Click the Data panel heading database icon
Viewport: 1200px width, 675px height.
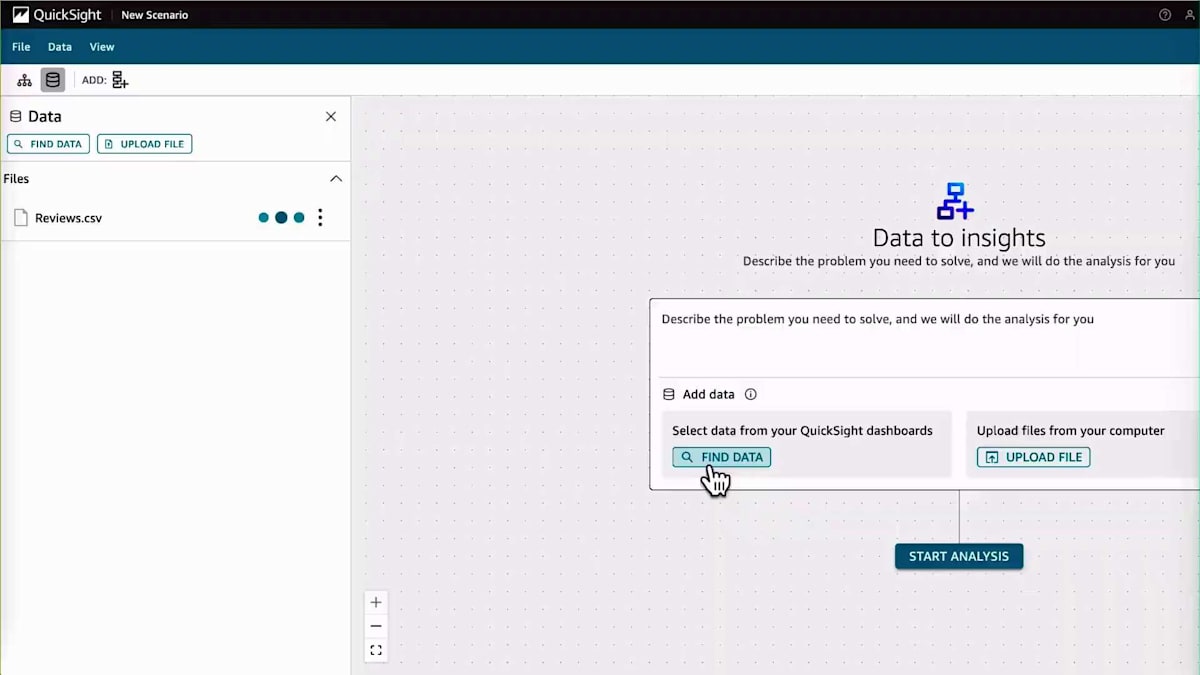16,117
